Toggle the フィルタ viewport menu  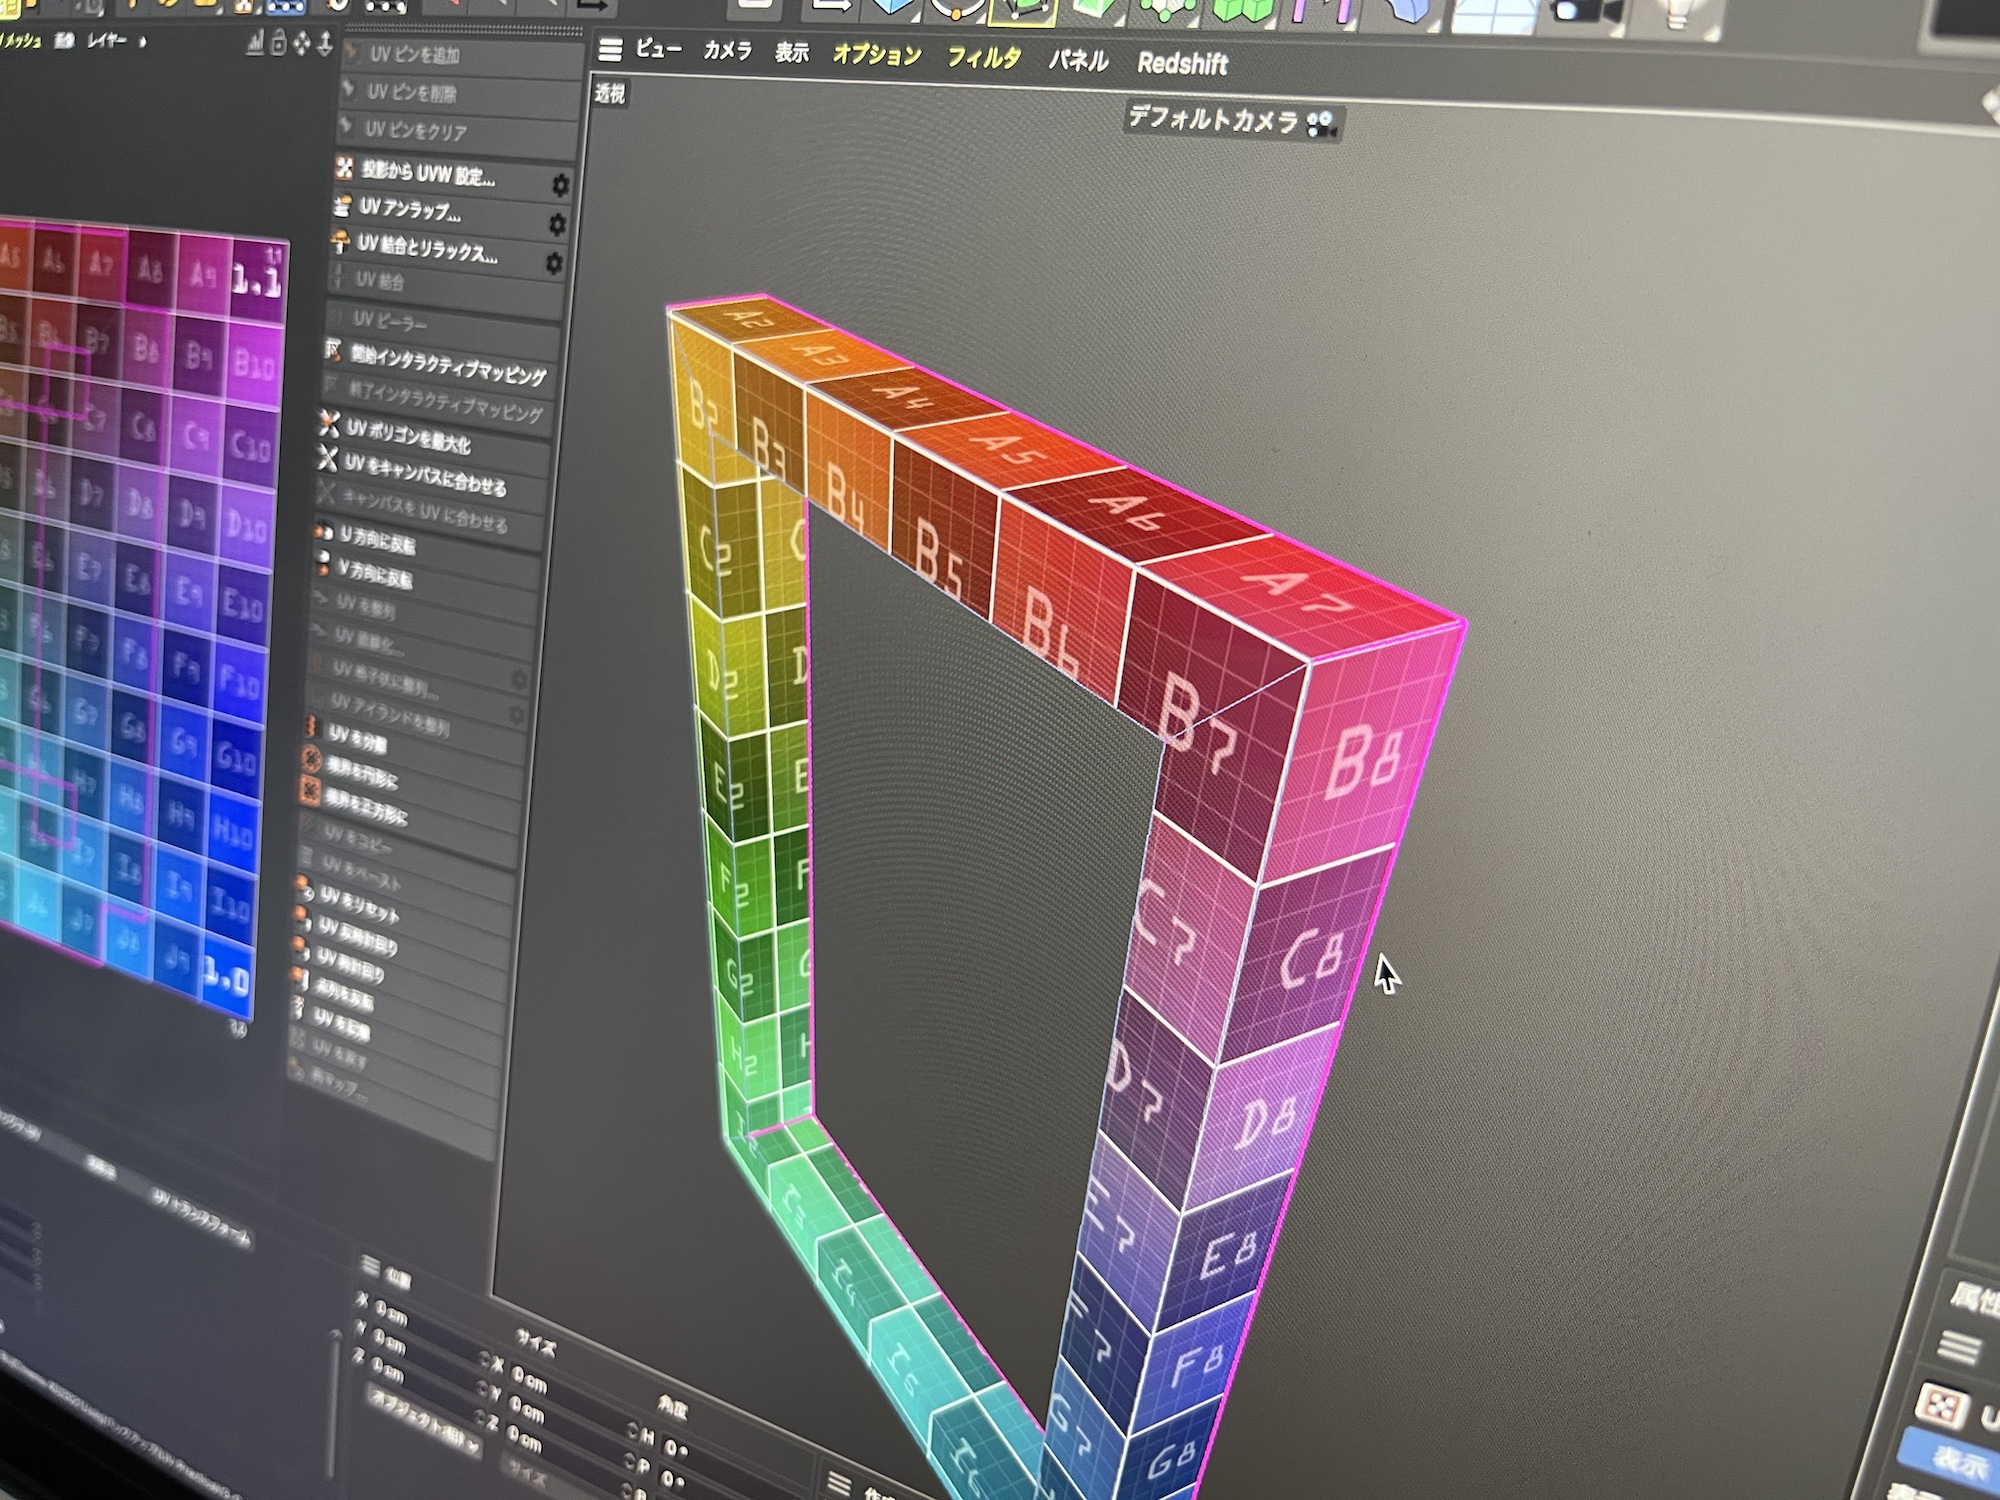(x=984, y=58)
